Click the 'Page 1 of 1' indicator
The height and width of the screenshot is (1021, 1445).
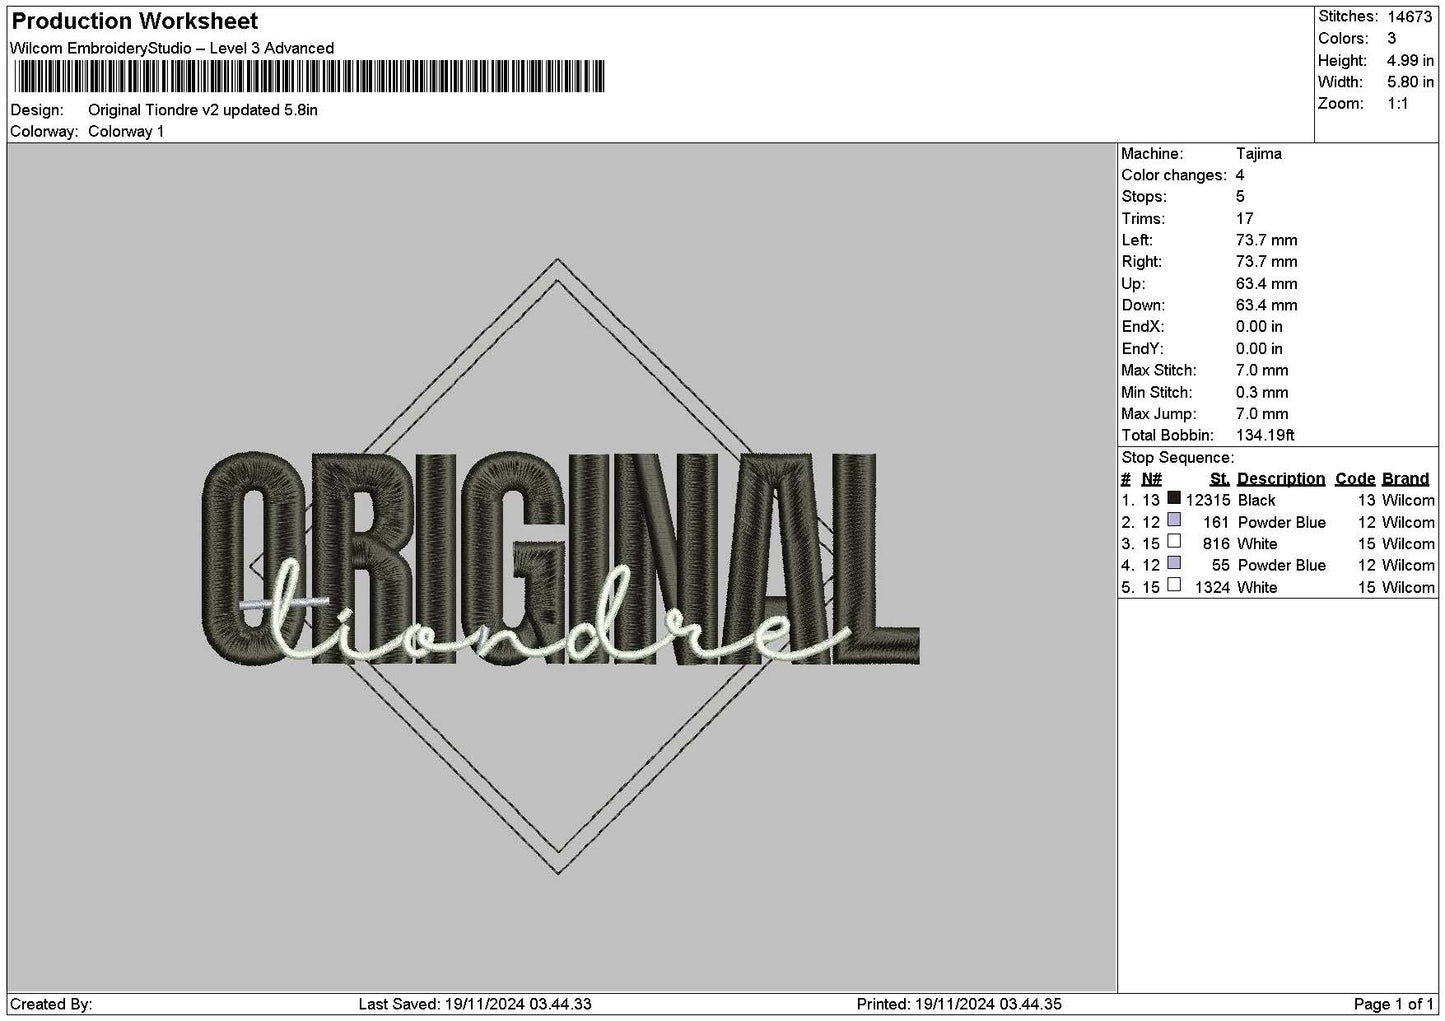point(1393,1004)
